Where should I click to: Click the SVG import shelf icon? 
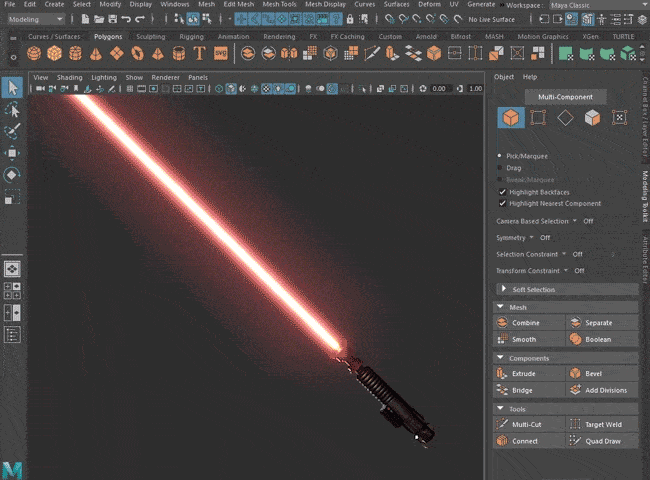(221, 54)
